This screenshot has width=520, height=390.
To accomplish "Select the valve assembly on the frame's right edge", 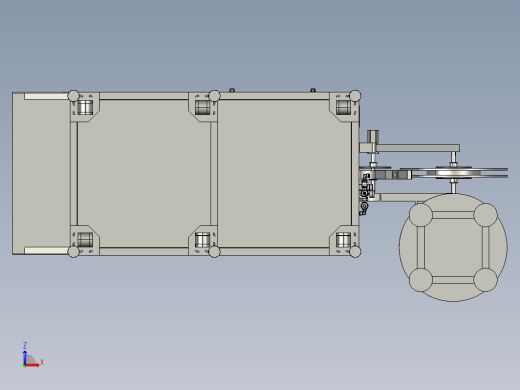I will coord(365,194).
